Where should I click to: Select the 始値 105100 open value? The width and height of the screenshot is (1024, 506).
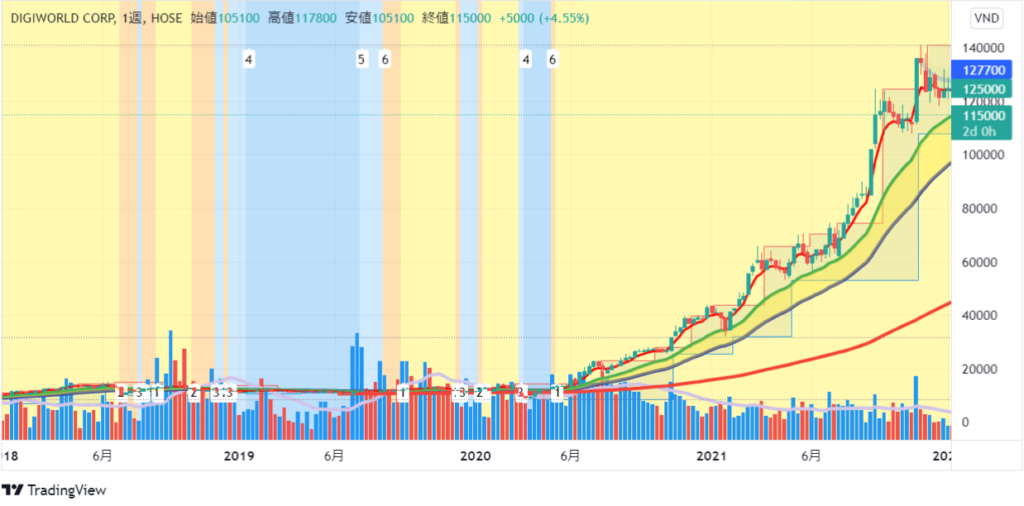pyautogui.click(x=225, y=18)
